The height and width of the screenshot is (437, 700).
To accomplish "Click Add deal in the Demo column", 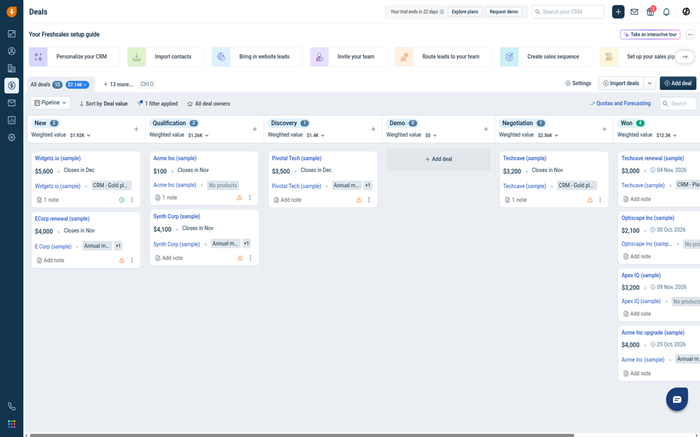I will [438, 159].
